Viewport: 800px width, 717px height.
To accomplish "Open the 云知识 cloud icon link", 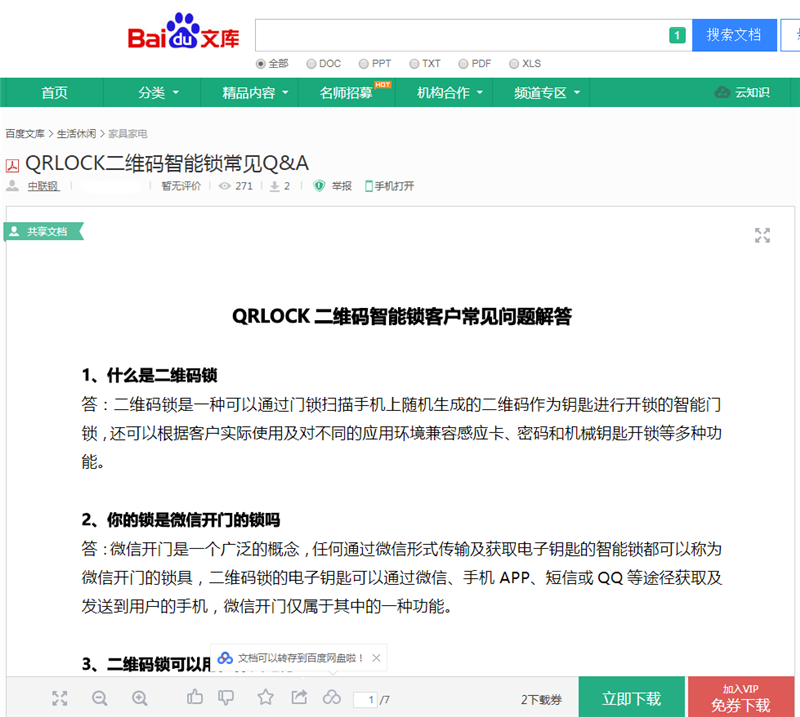I will coord(722,92).
